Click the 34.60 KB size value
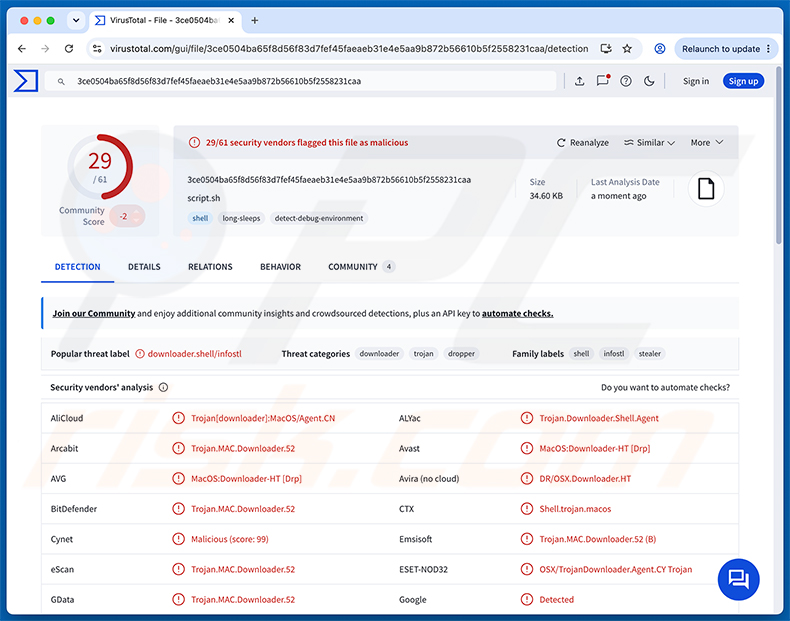The width and height of the screenshot is (790, 621). click(546, 195)
